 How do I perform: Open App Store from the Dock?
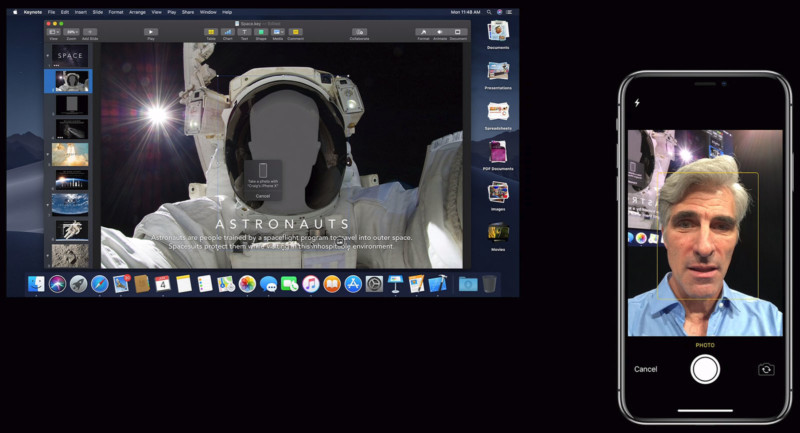tap(353, 284)
